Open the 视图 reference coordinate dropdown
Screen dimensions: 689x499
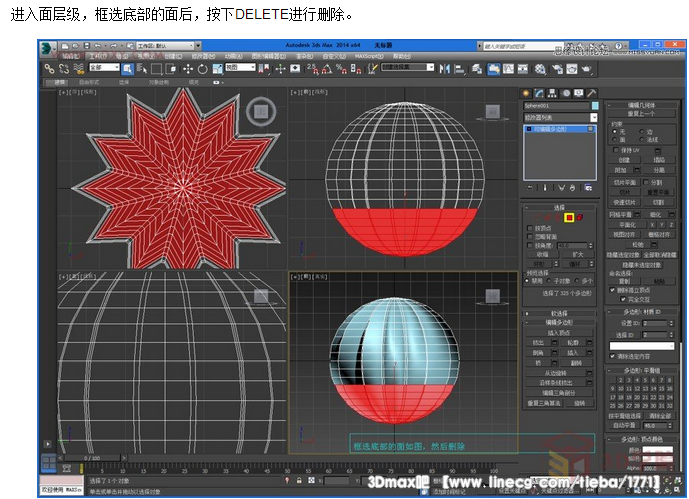[240, 67]
